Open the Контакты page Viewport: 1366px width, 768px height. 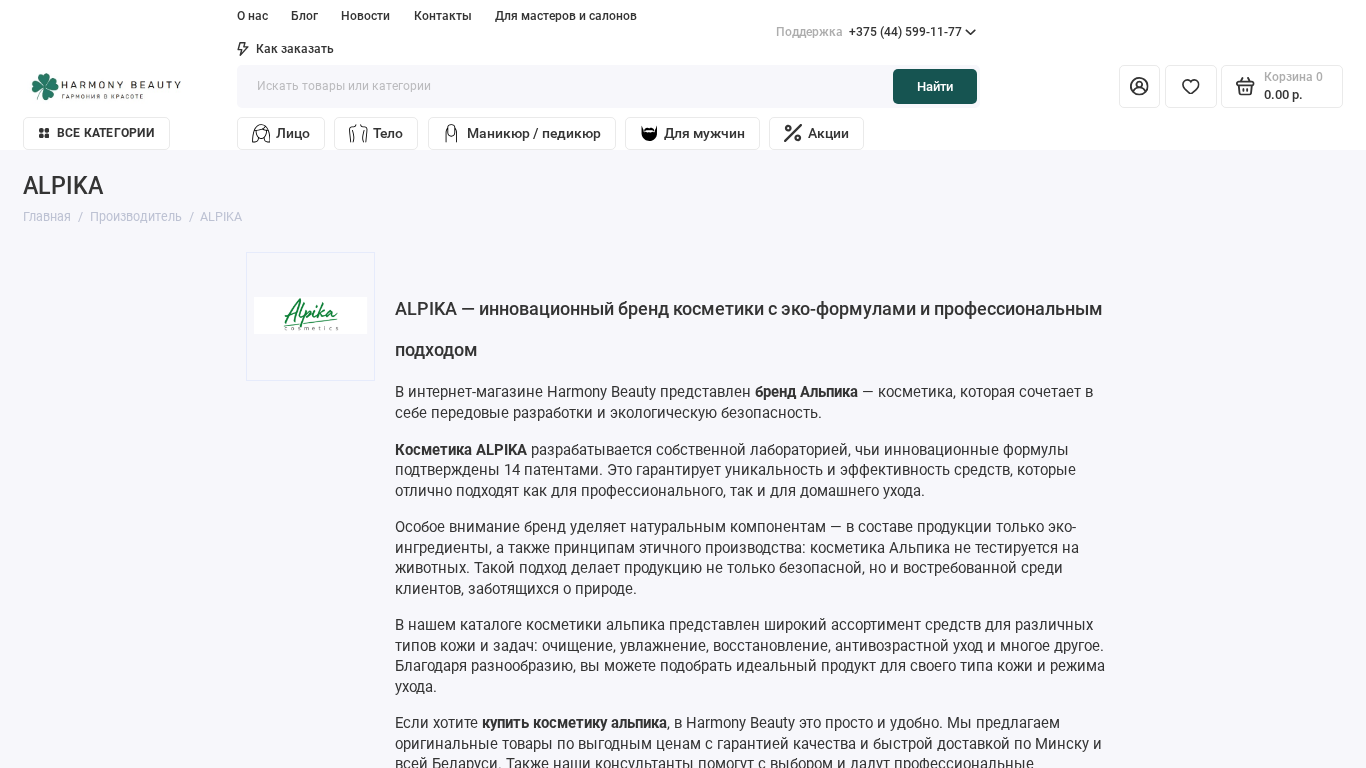pyautogui.click(x=442, y=16)
